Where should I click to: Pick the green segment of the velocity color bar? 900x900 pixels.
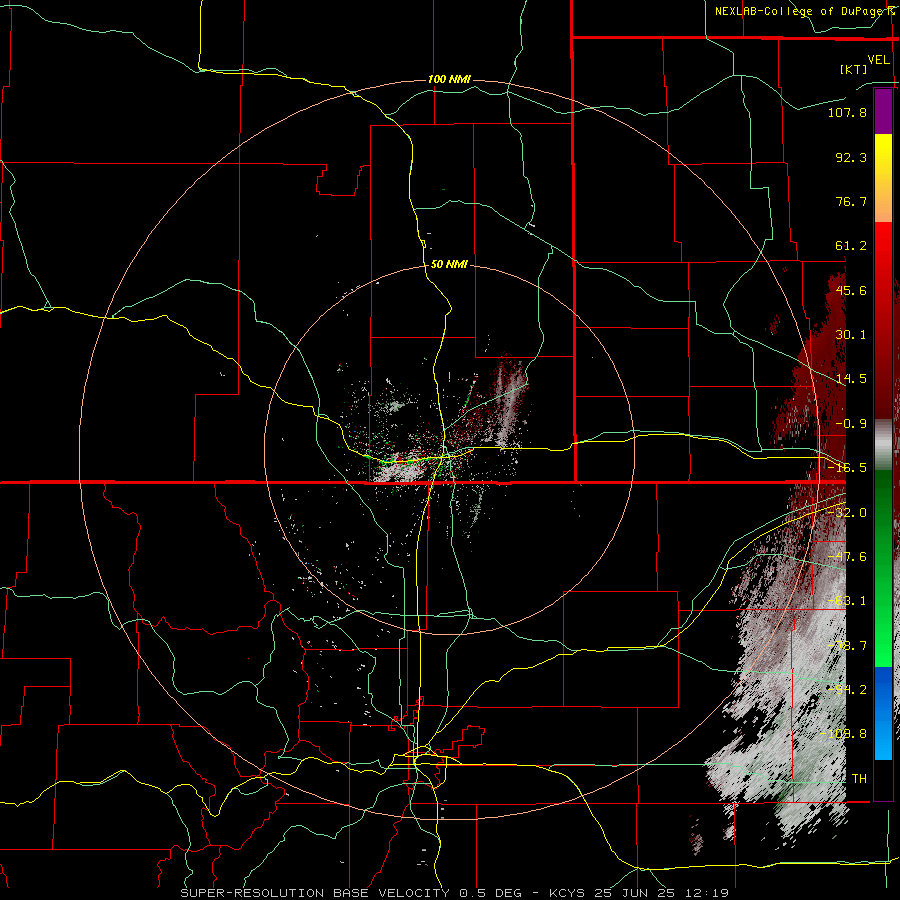(x=883, y=568)
